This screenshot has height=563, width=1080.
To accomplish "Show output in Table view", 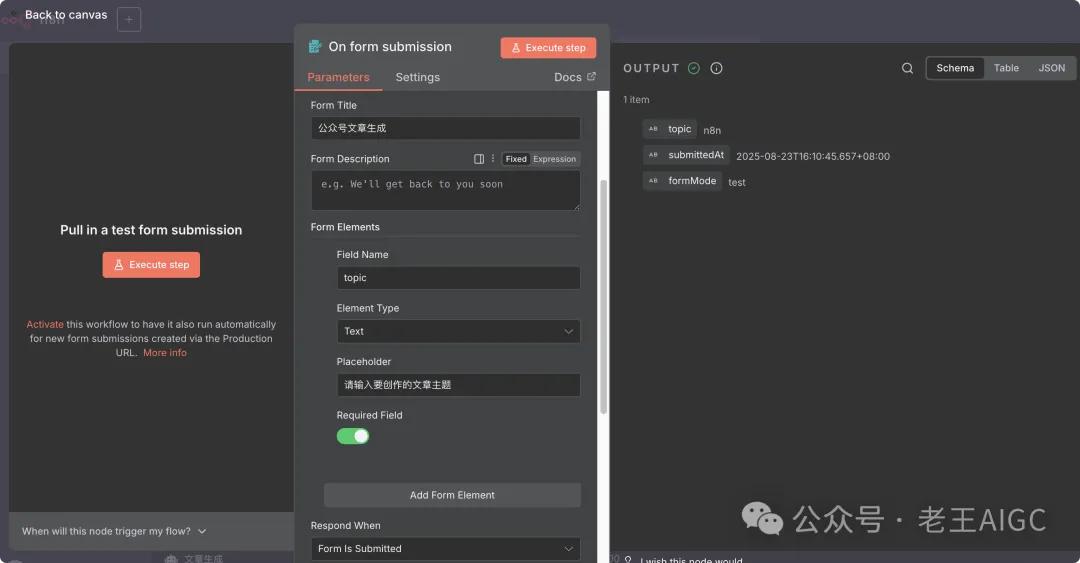I will [1006, 68].
